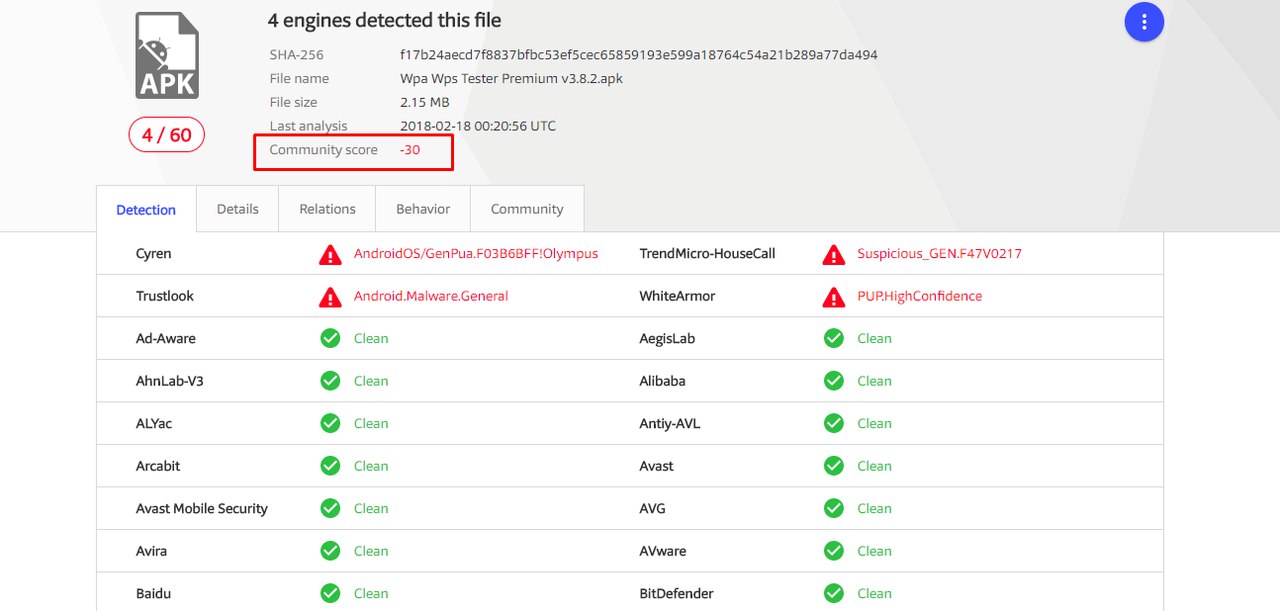Click the green check icon for Alibaba
The width and height of the screenshot is (1280, 611).
pos(833,381)
